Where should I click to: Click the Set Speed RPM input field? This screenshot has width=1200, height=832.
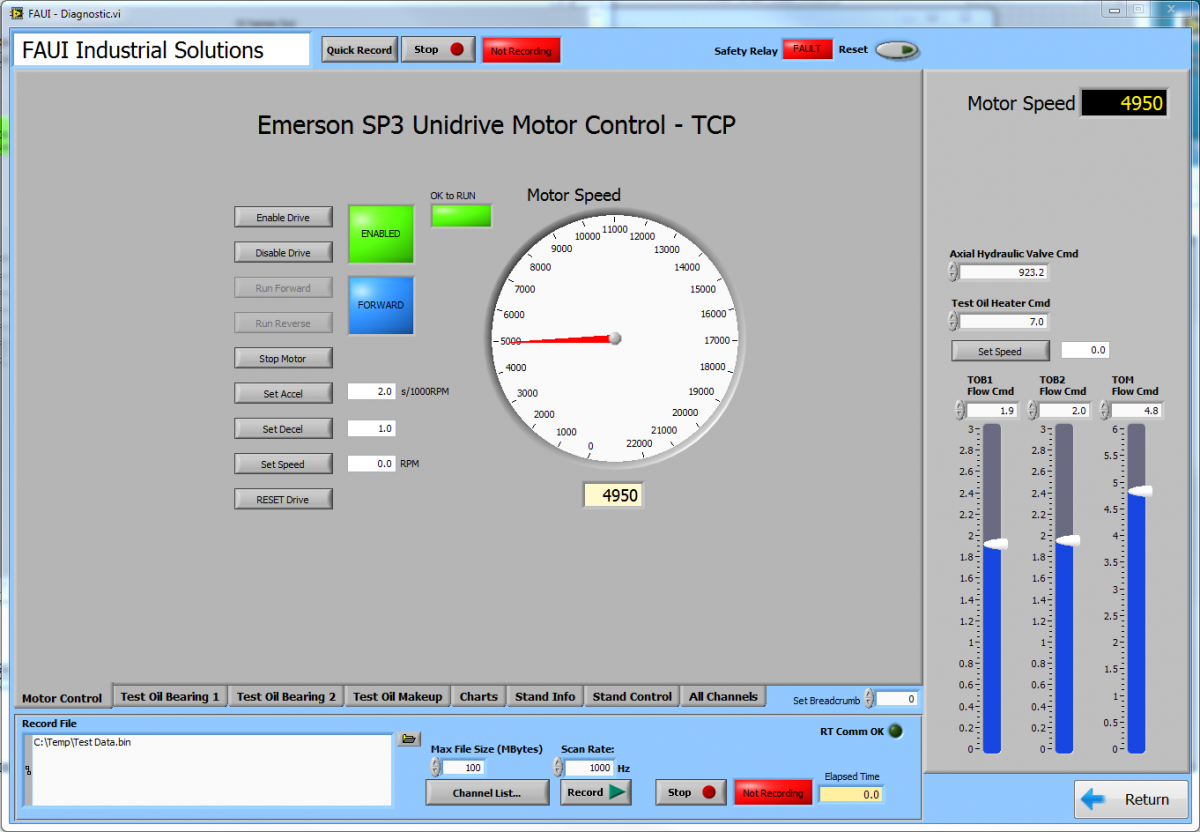click(372, 464)
